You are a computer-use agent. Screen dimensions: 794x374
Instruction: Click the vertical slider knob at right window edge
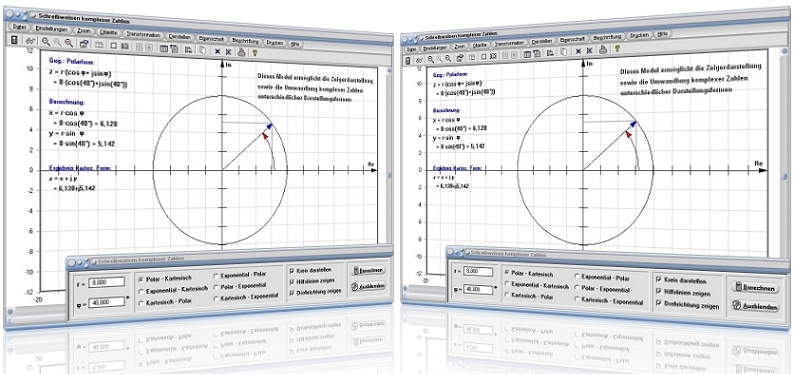point(784,177)
